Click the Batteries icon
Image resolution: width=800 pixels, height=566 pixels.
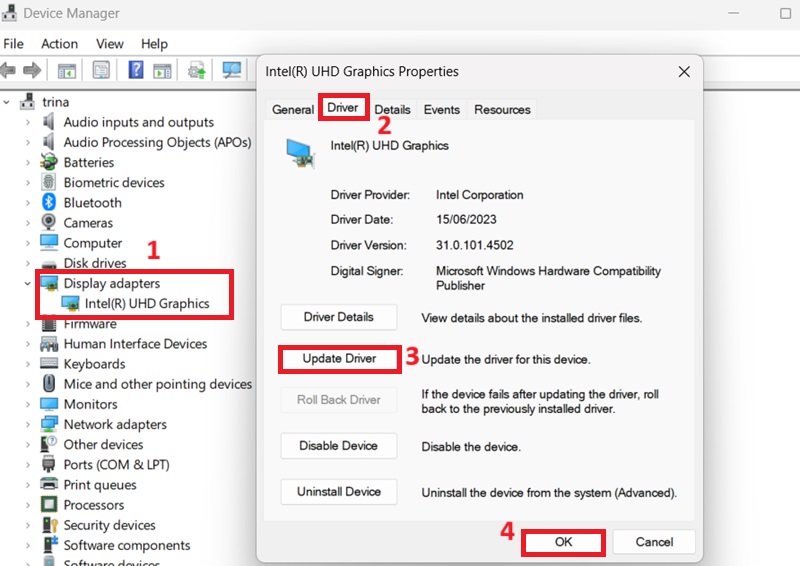(49, 162)
